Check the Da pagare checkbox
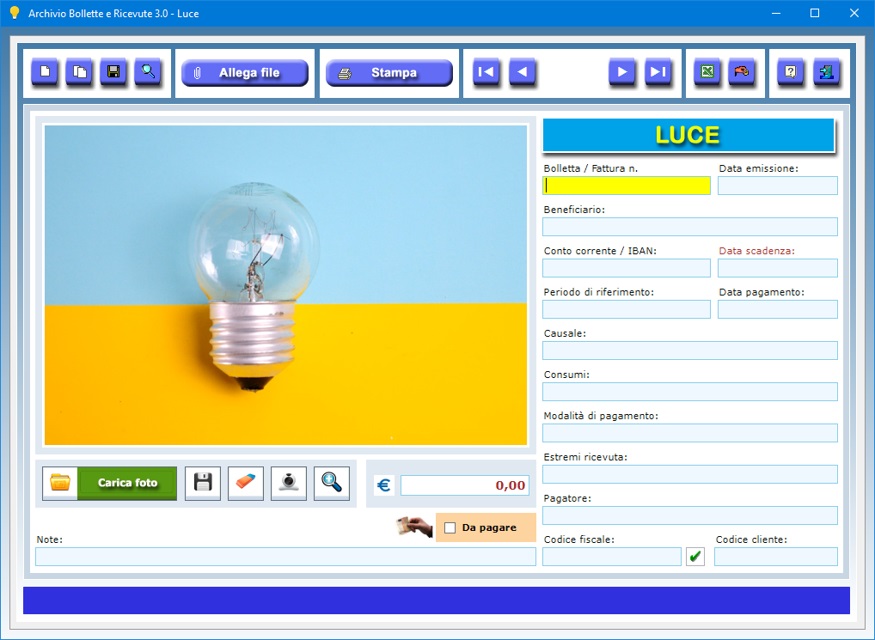The width and height of the screenshot is (875, 640). tap(450, 528)
